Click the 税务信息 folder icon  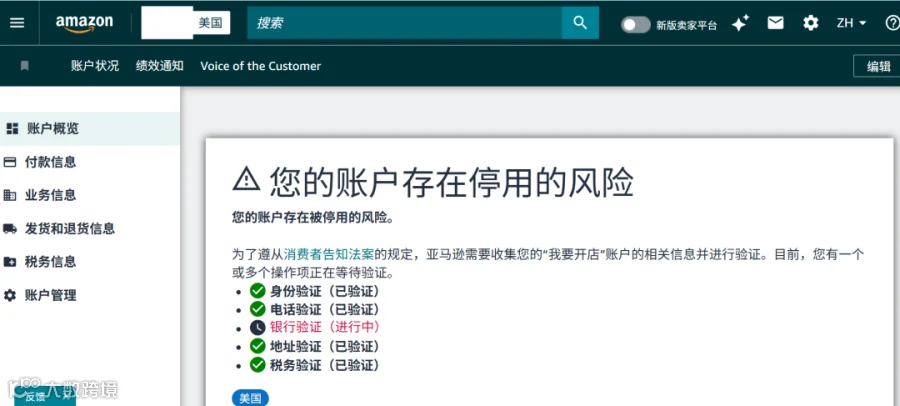10,262
